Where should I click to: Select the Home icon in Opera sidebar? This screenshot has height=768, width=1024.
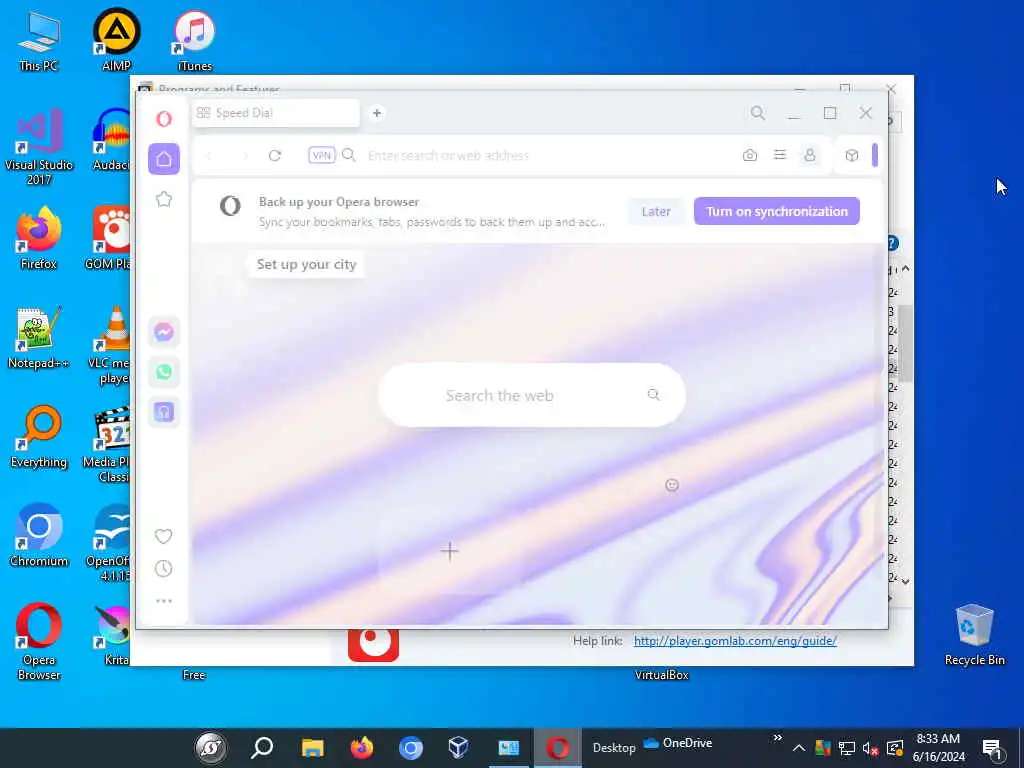(164, 159)
